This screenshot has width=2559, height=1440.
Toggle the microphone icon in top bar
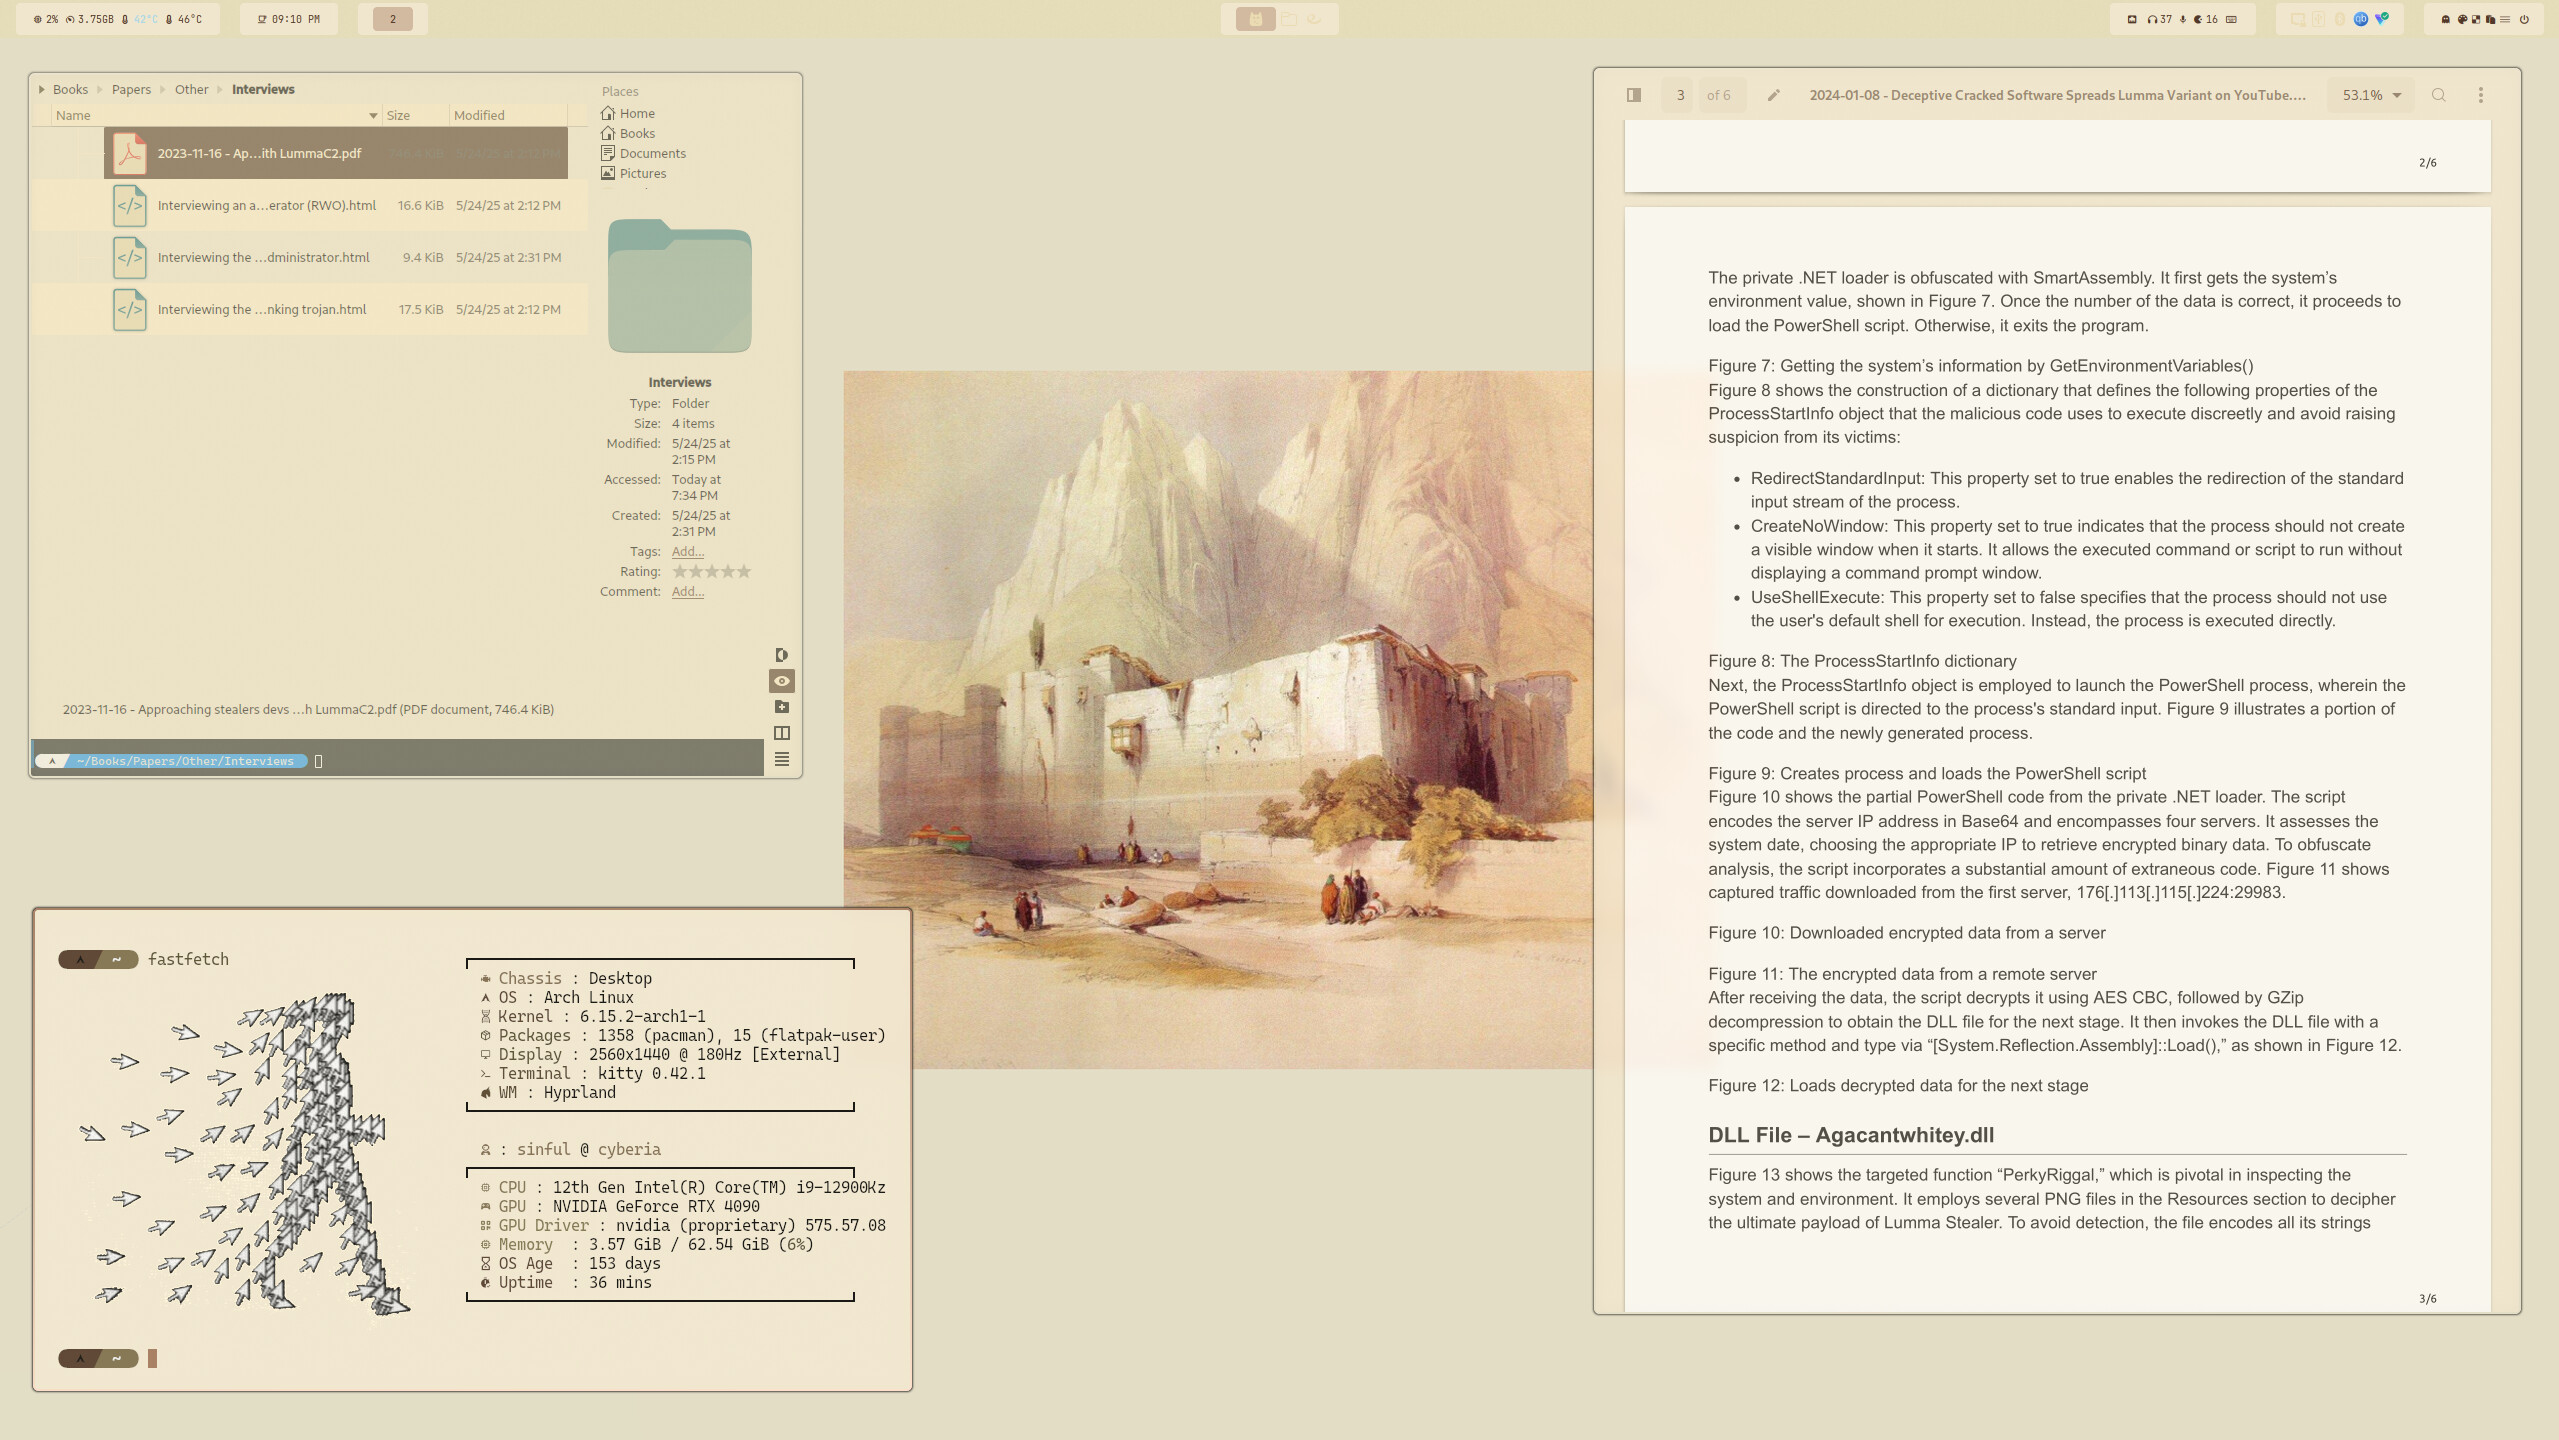2183,19
